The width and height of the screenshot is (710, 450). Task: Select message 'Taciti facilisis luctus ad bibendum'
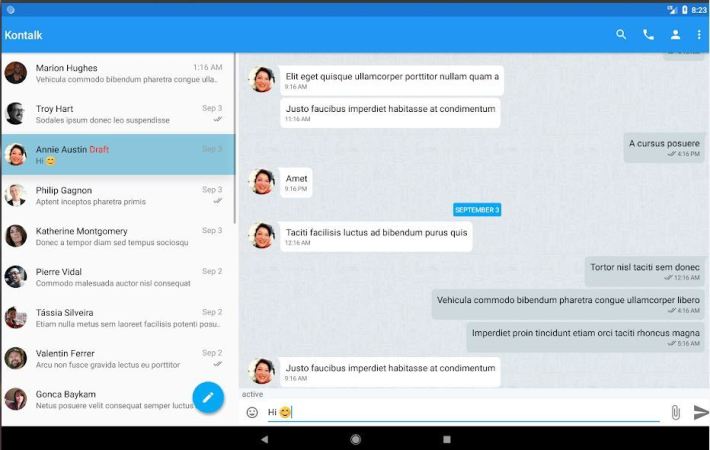[376, 236]
